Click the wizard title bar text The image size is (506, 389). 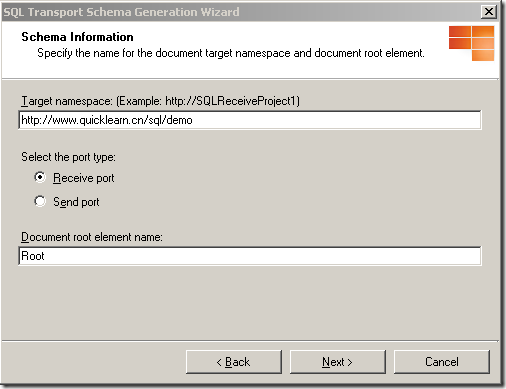pyautogui.click(x=121, y=12)
